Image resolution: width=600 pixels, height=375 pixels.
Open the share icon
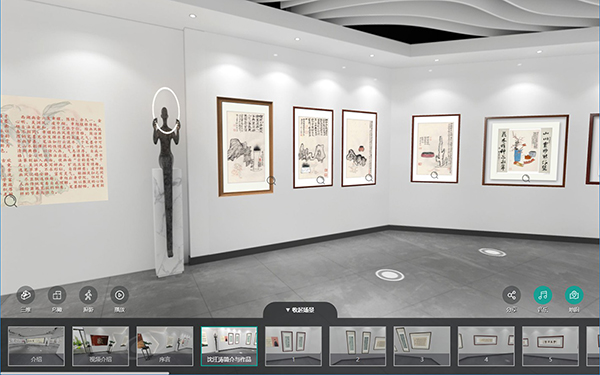point(512,295)
